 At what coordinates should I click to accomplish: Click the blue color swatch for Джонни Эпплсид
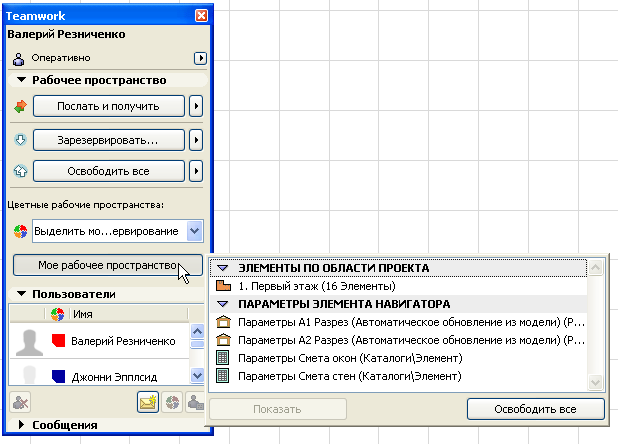point(58,376)
